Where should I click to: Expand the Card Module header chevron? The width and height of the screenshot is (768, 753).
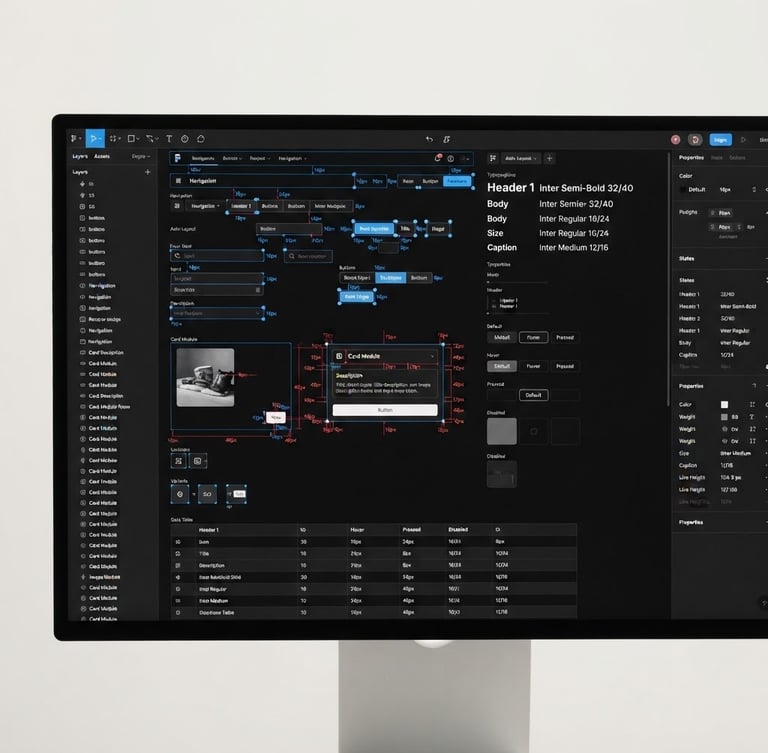[x=432, y=356]
